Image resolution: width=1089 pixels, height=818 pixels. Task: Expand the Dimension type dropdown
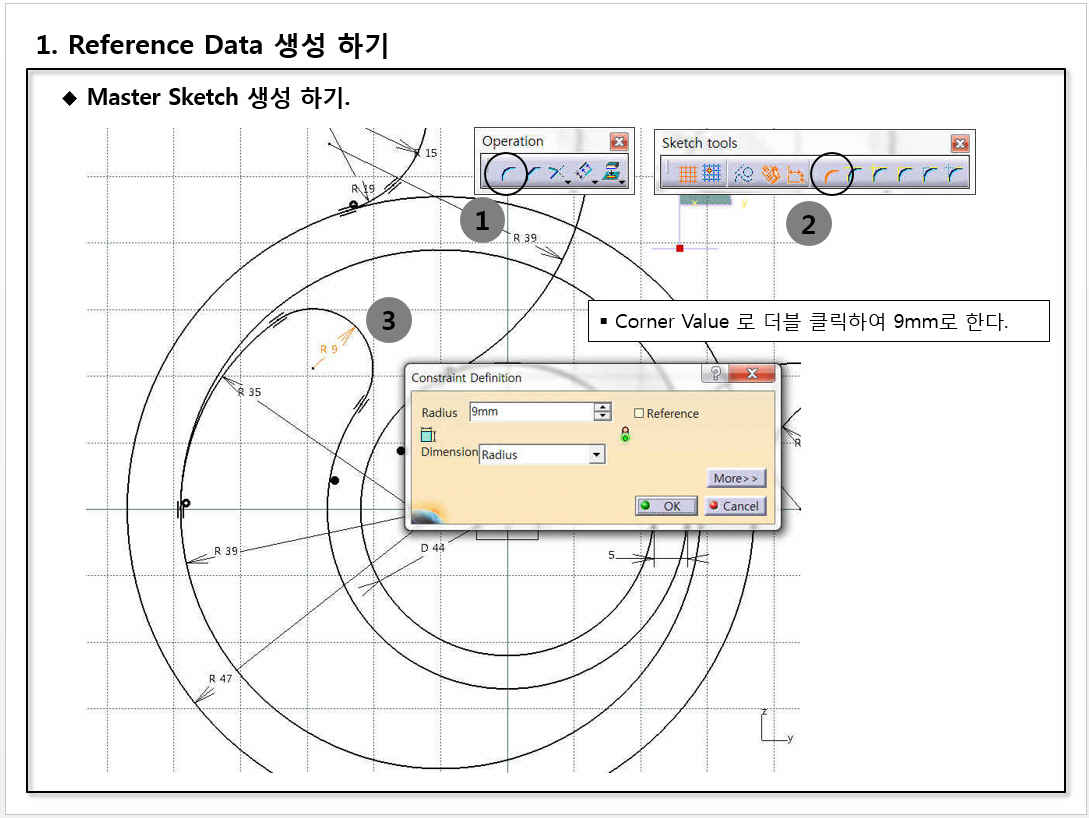tap(597, 455)
